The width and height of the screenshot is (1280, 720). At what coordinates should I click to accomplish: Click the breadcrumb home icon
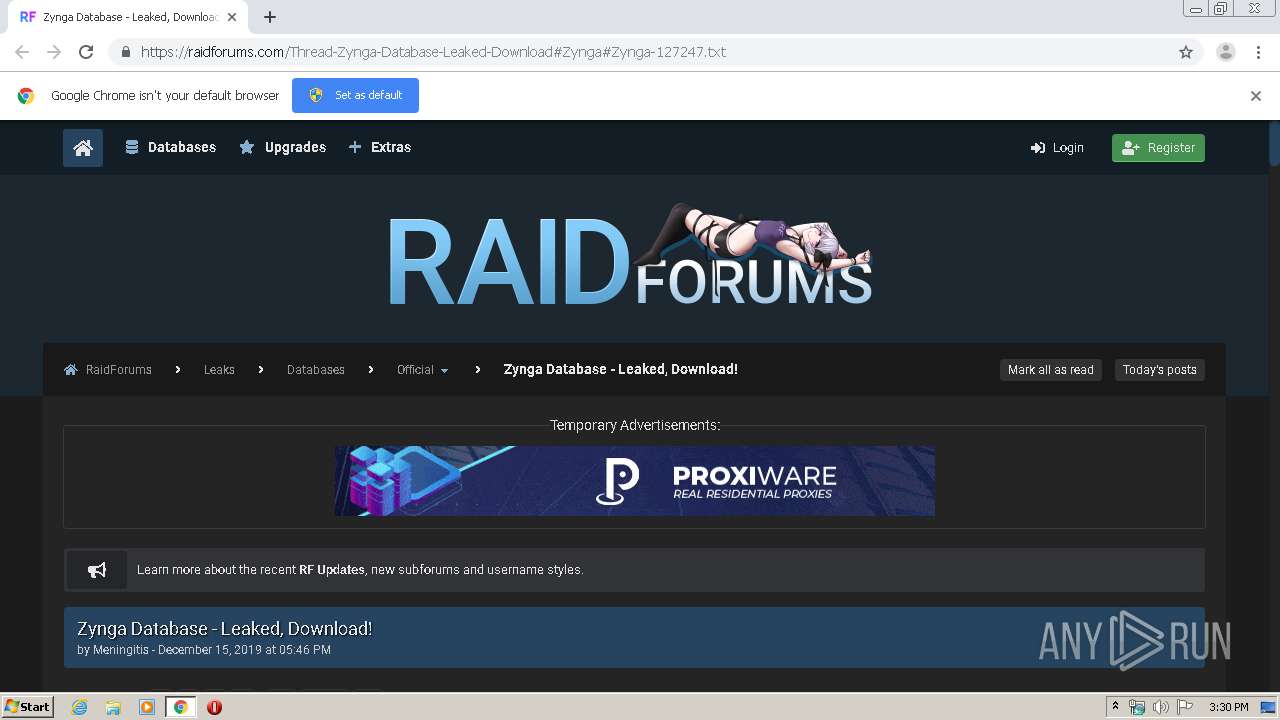tap(71, 370)
